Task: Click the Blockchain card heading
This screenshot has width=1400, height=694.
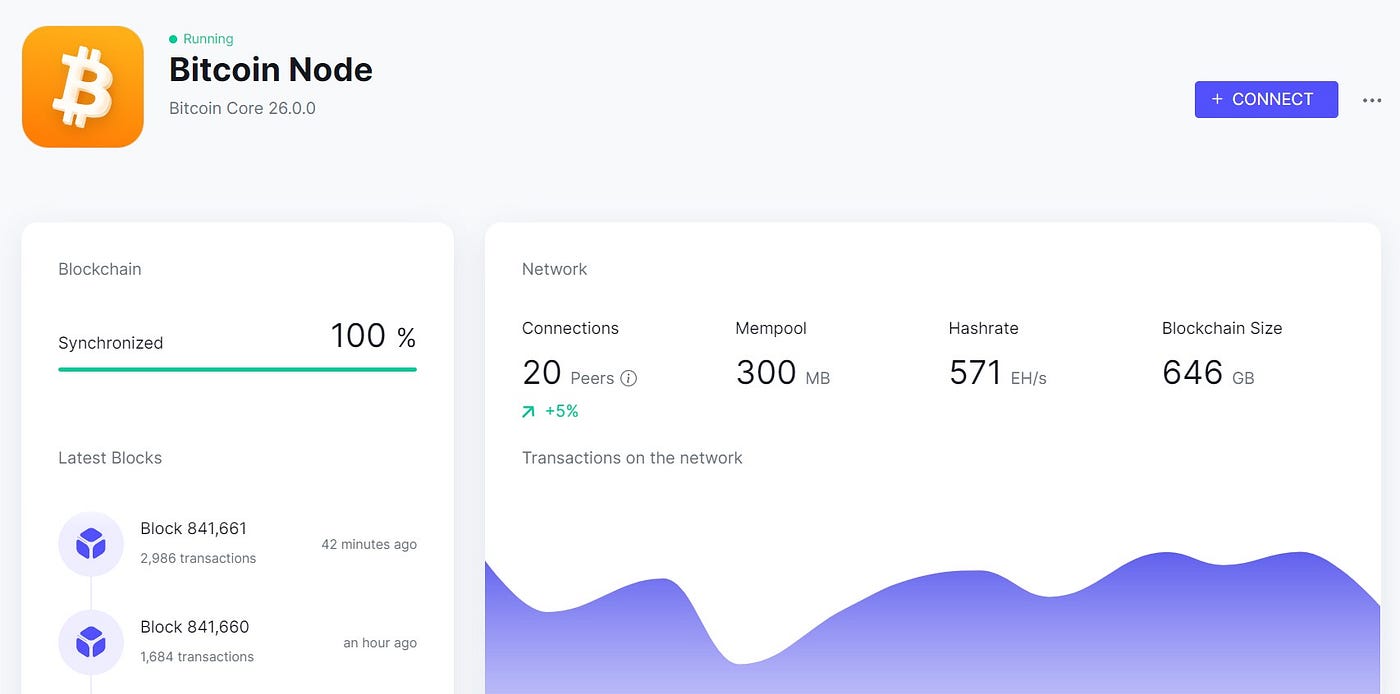Action: [100, 269]
